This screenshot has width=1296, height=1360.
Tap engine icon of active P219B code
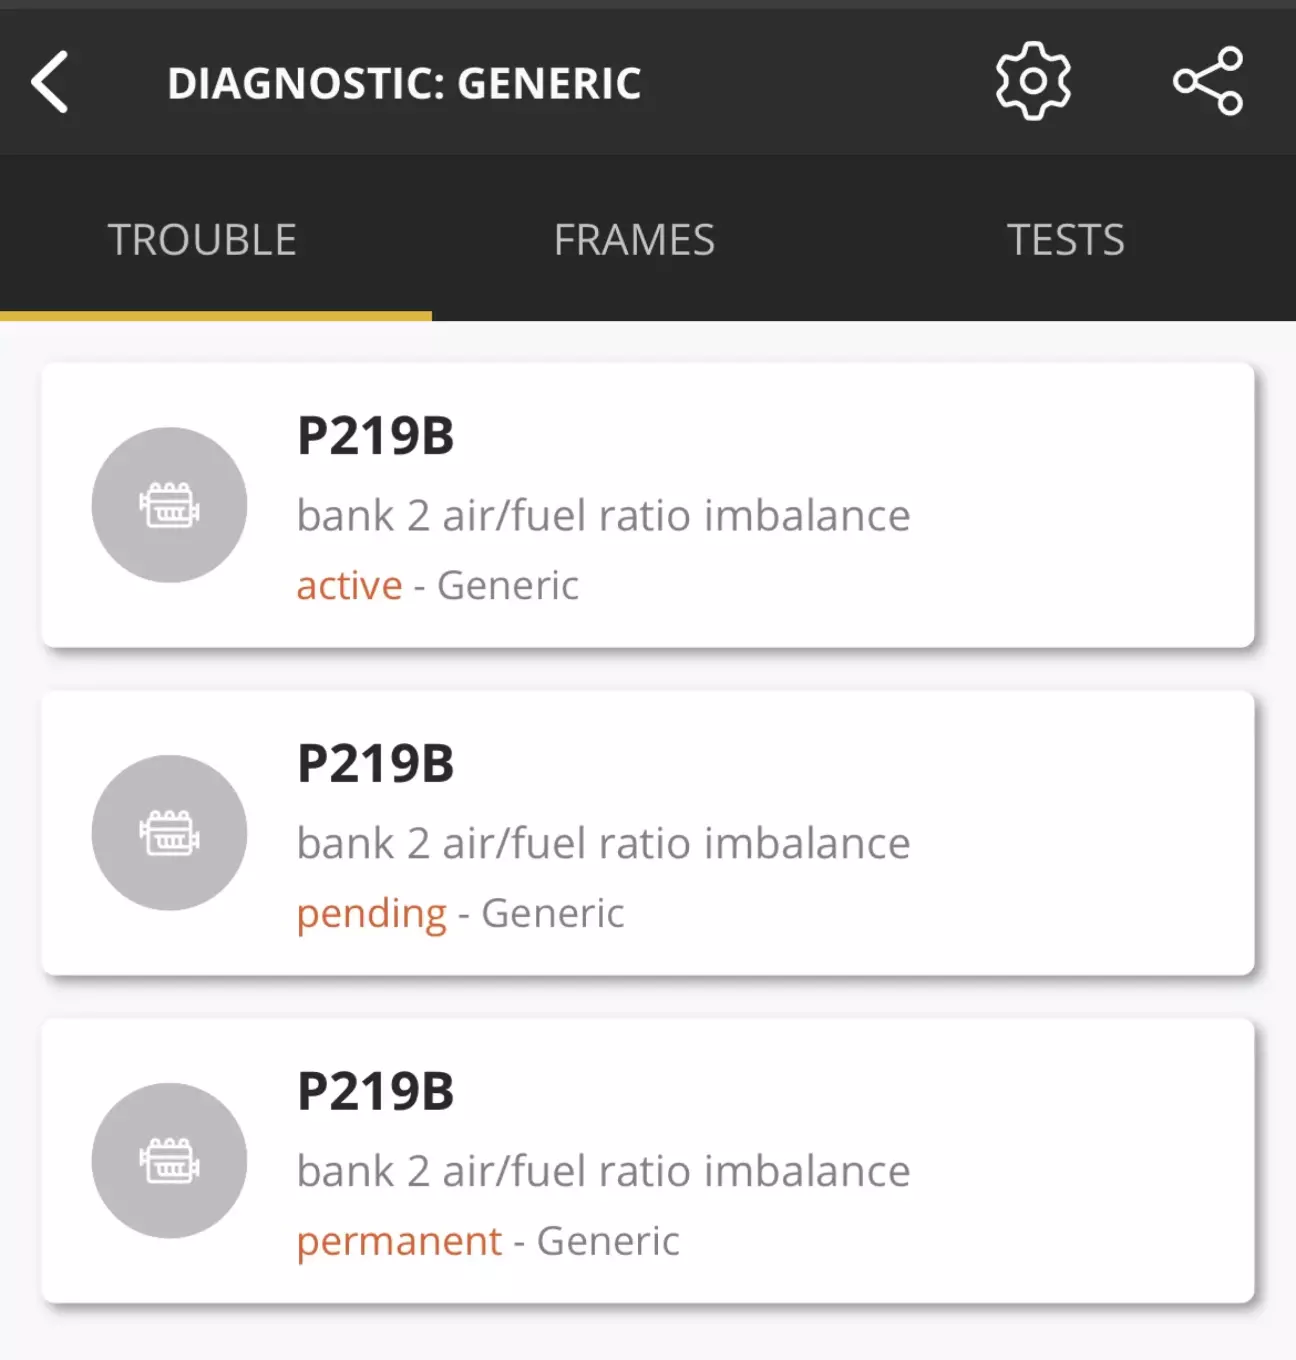[169, 505]
